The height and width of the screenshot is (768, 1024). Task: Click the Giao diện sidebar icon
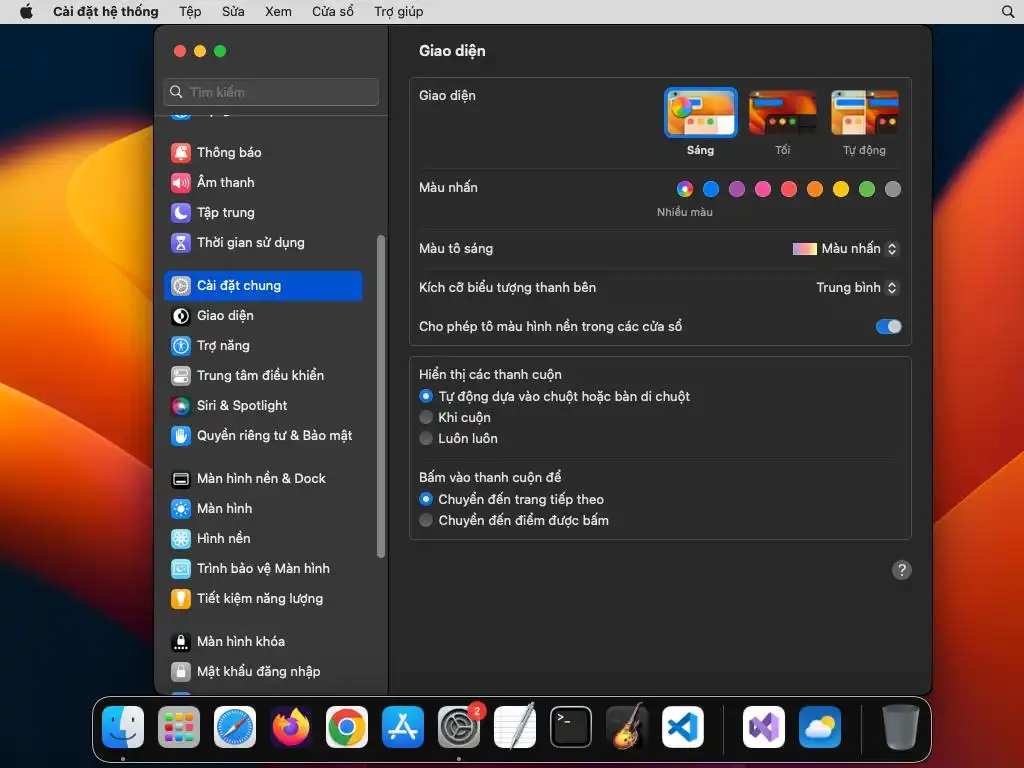point(181,315)
